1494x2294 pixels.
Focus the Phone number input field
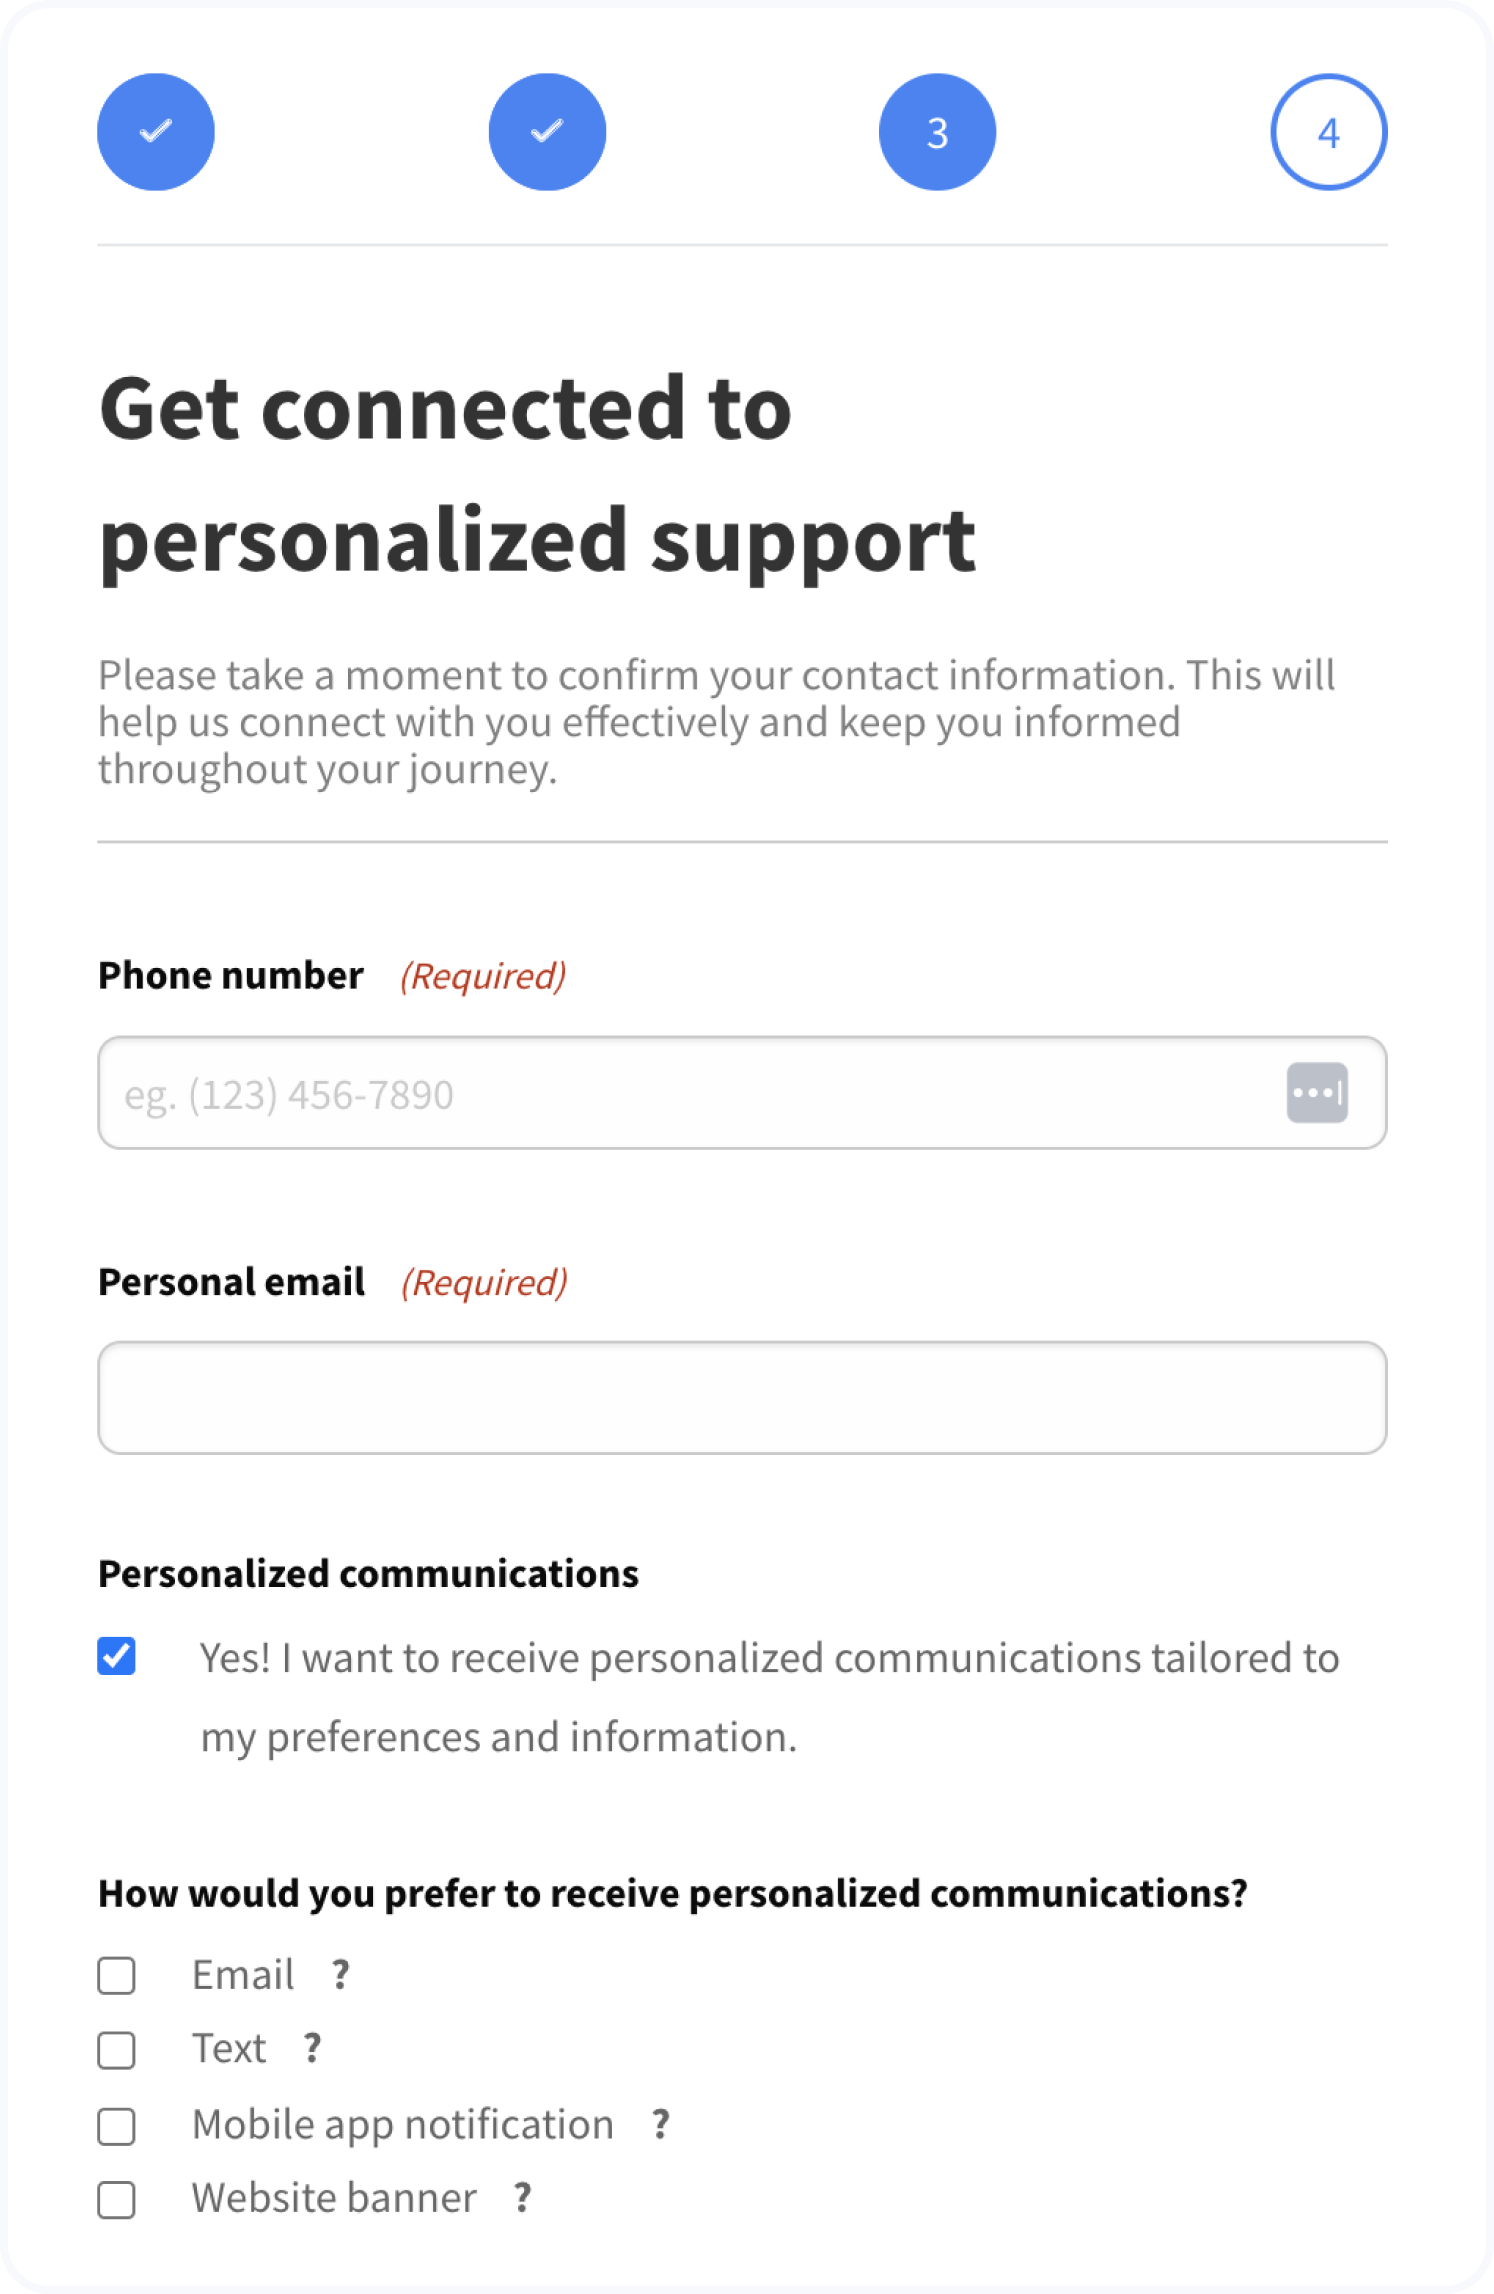coord(690,1093)
